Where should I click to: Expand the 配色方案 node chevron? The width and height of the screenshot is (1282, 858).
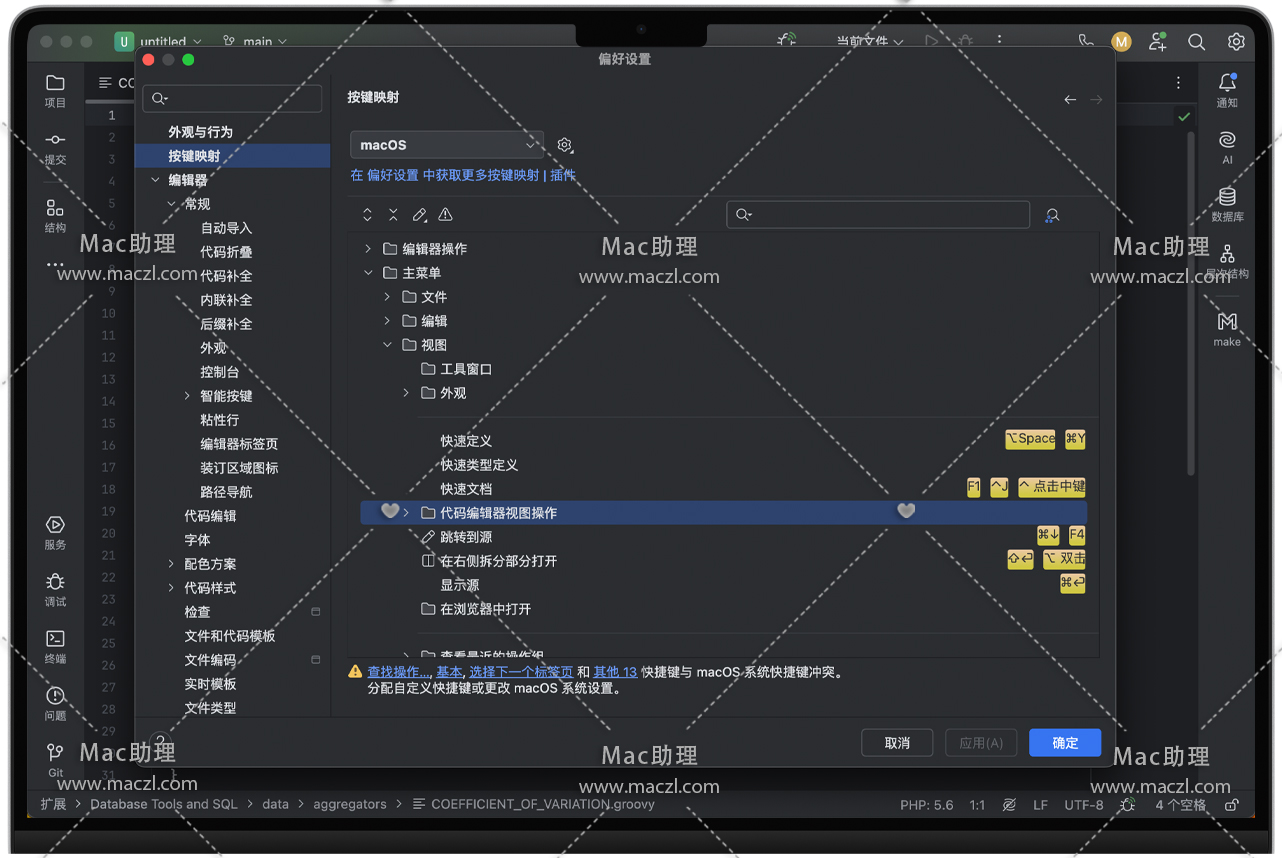[x=171, y=564]
